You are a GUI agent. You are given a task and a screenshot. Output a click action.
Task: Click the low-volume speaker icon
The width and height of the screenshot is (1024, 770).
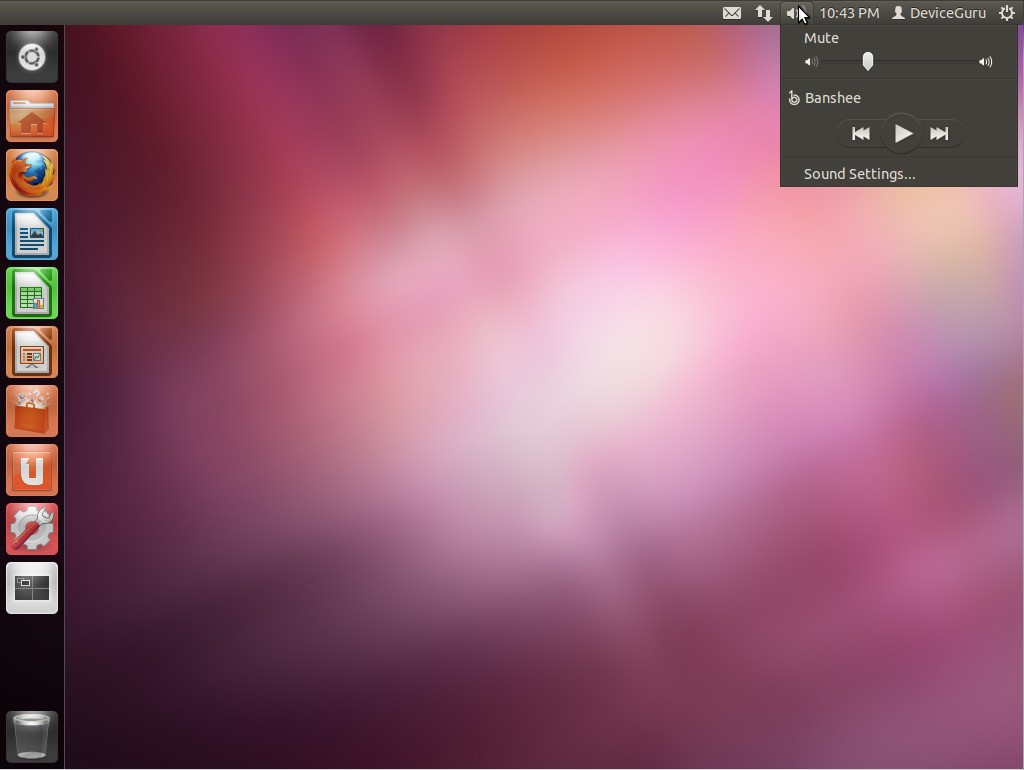pyautogui.click(x=811, y=62)
